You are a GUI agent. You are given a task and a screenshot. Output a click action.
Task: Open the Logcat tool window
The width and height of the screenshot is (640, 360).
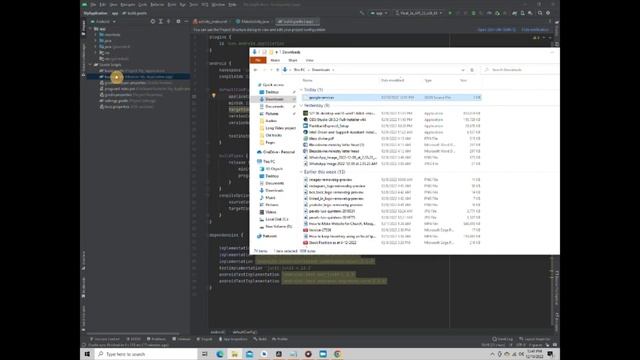204,339
